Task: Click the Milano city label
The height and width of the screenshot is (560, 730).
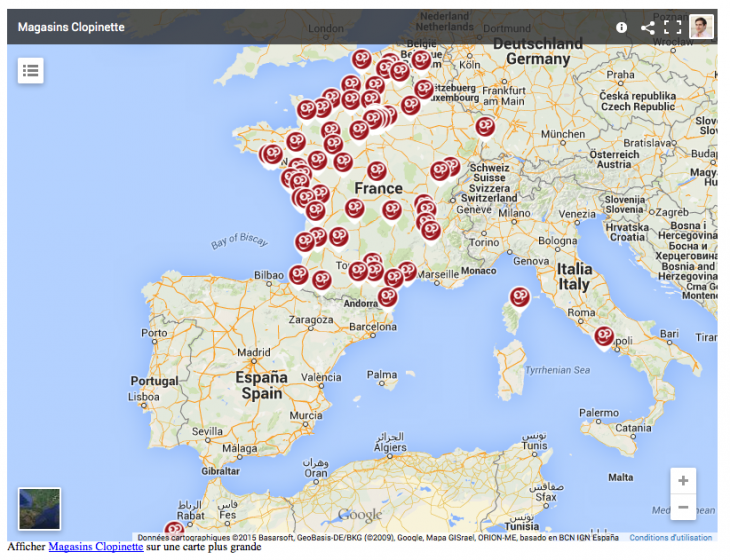Action: [514, 213]
